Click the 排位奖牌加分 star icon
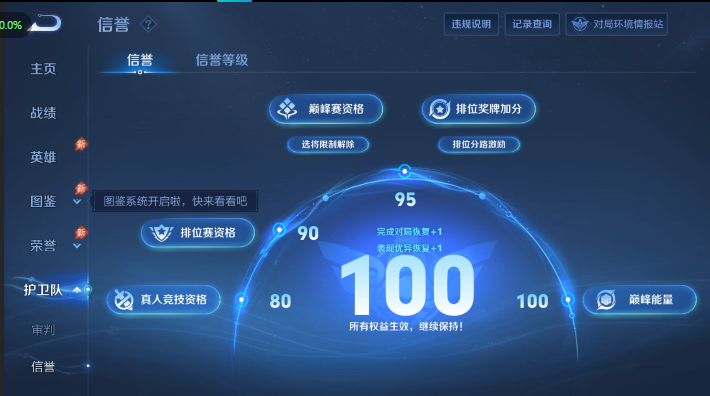710x396 pixels. [x=439, y=109]
